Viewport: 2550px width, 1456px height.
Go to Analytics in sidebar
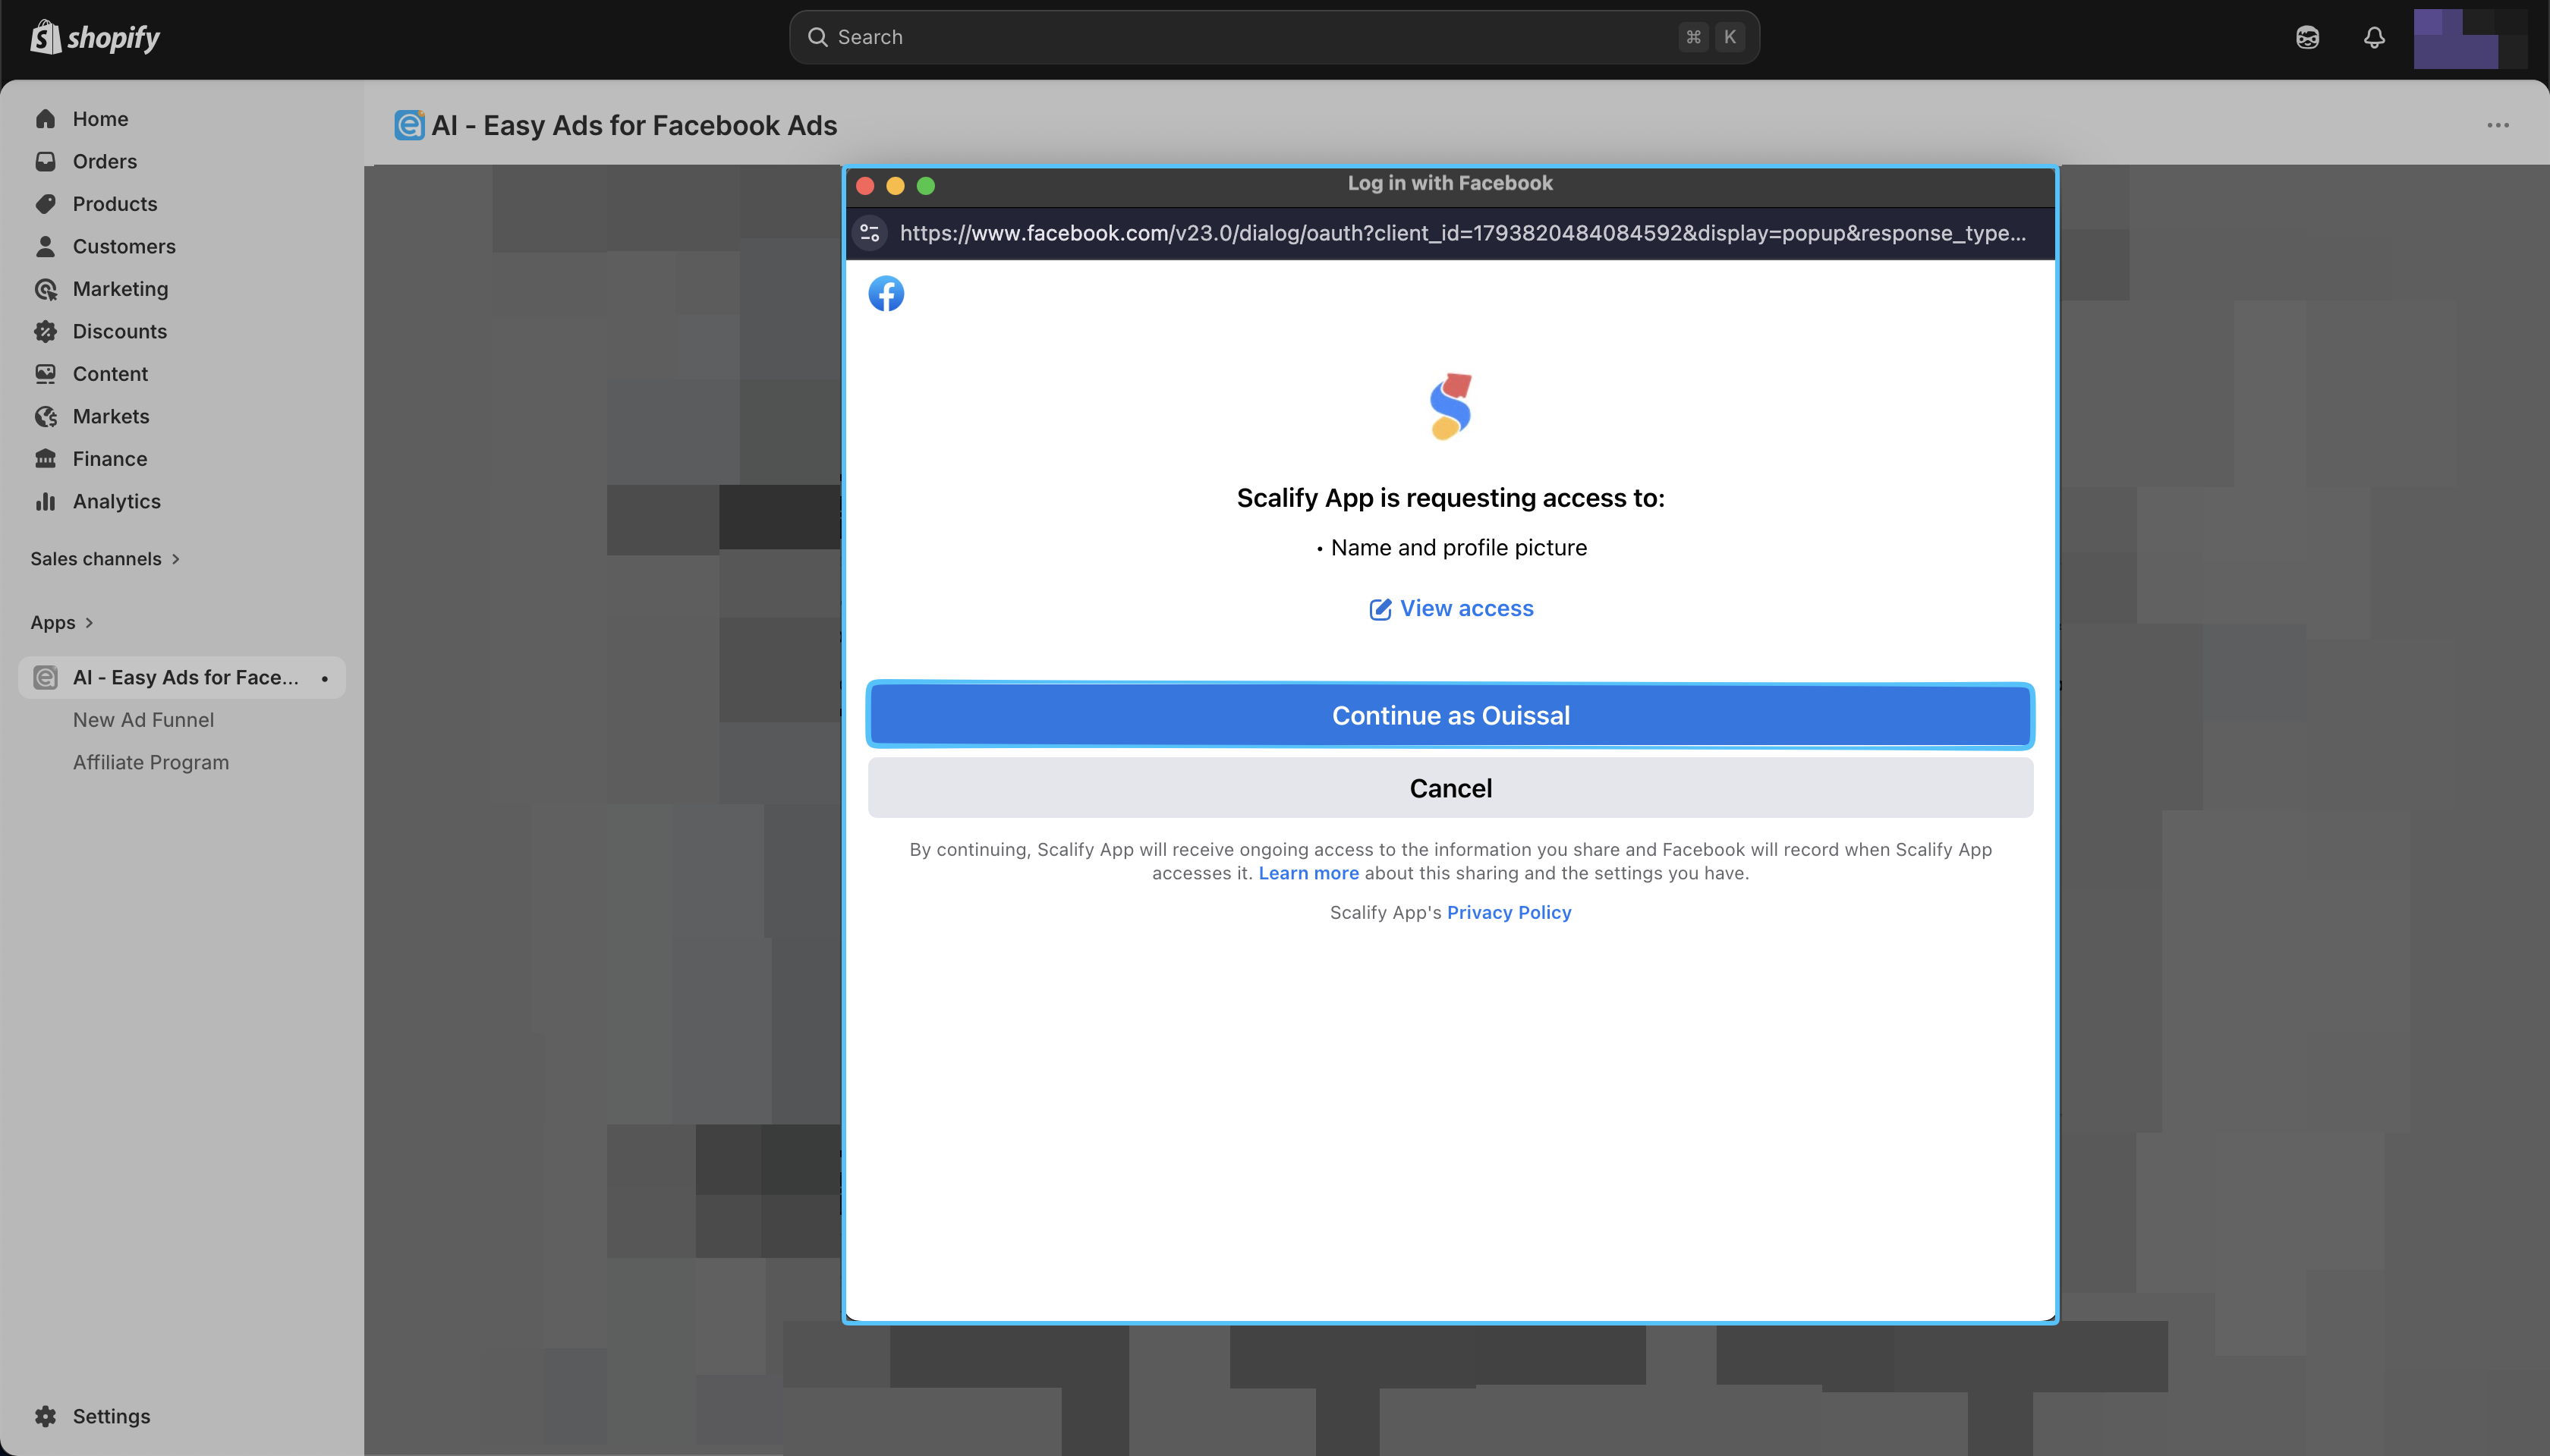pos(116,501)
